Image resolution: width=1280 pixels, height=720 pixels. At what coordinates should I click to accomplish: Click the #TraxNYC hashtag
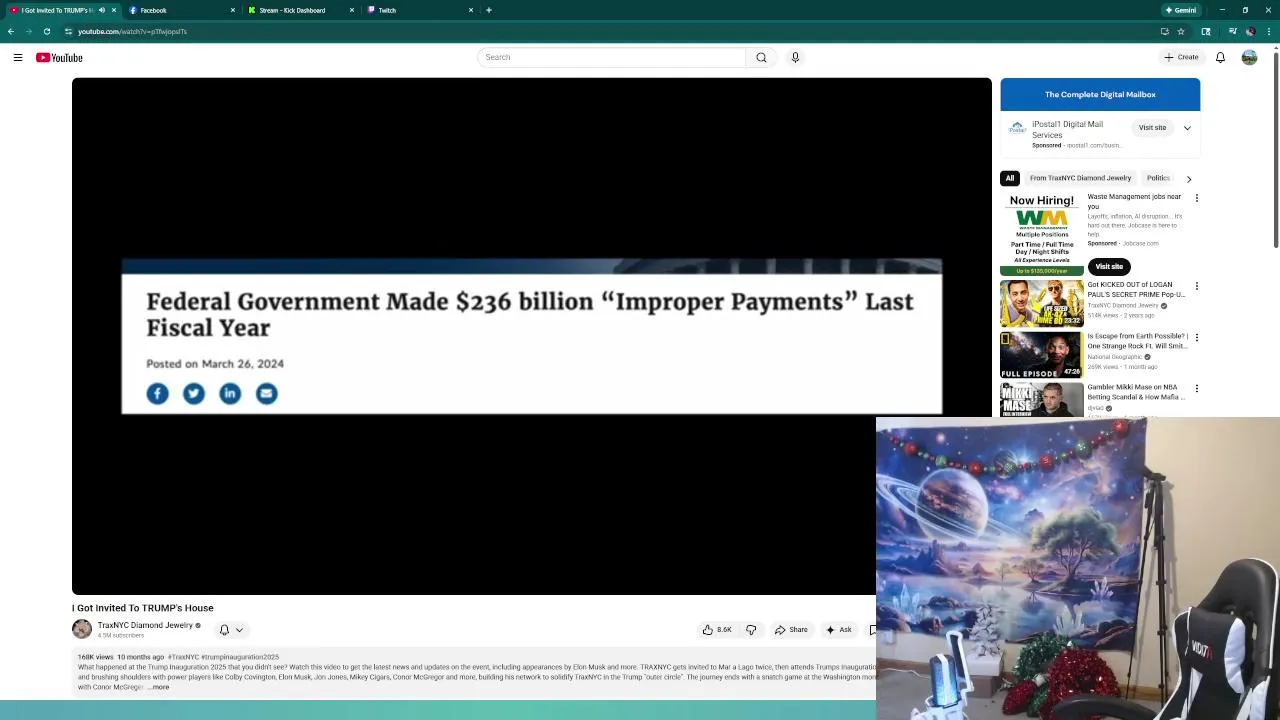click(x=184, y=657)
